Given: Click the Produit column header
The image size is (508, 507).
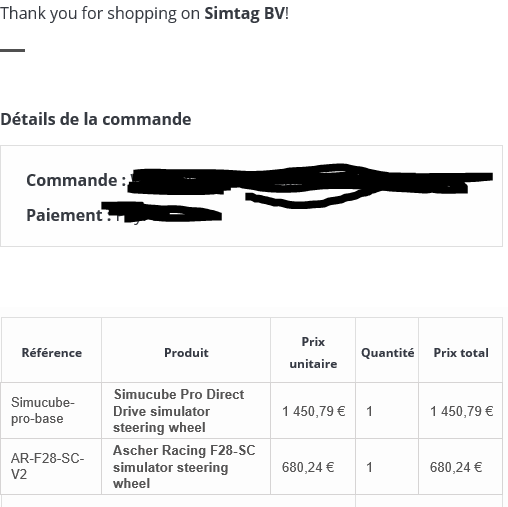Looking at the screenshot, I should pyautogui.click(x=186, y=353).
